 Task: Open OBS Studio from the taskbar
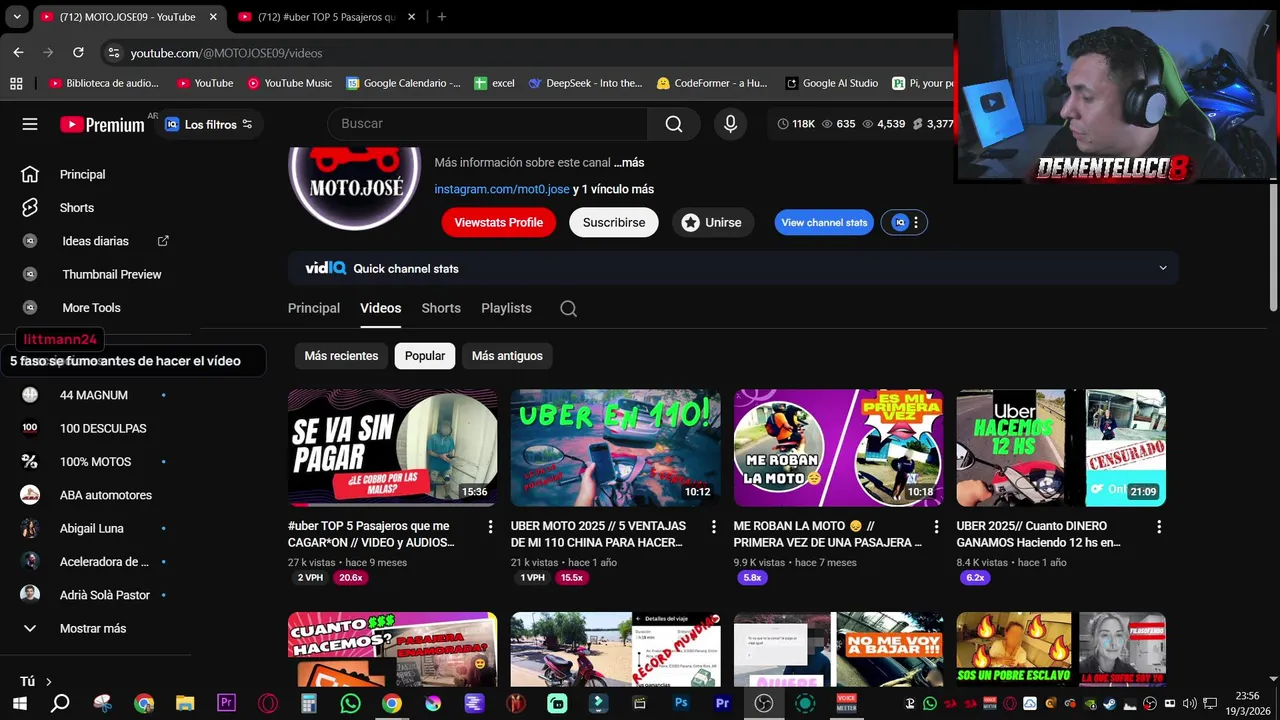[764, 703]
